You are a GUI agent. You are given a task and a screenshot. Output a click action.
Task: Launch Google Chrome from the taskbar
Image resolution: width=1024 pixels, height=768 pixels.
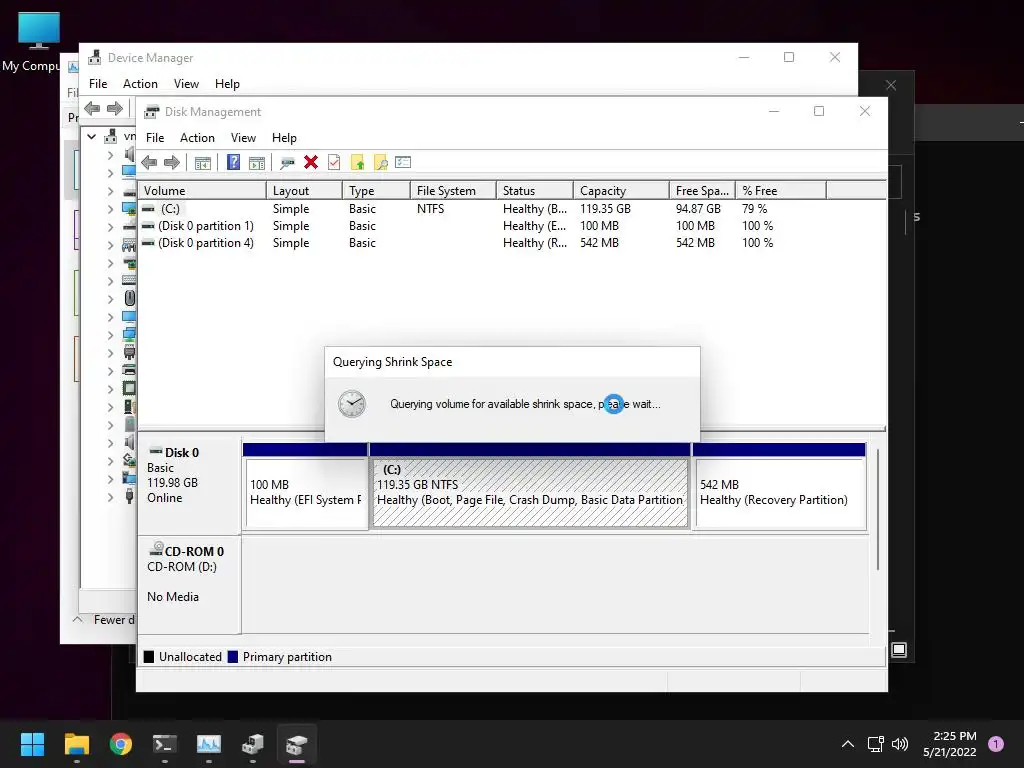coord(121,744)
